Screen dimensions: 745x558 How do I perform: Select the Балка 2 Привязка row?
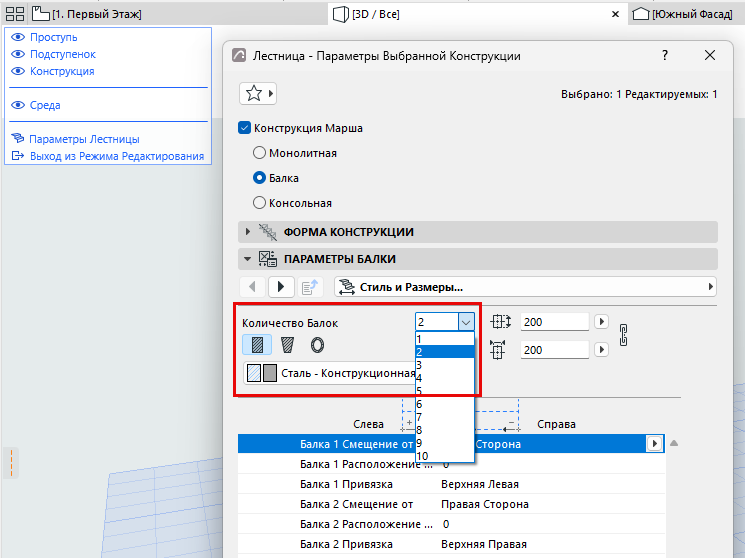451,544
